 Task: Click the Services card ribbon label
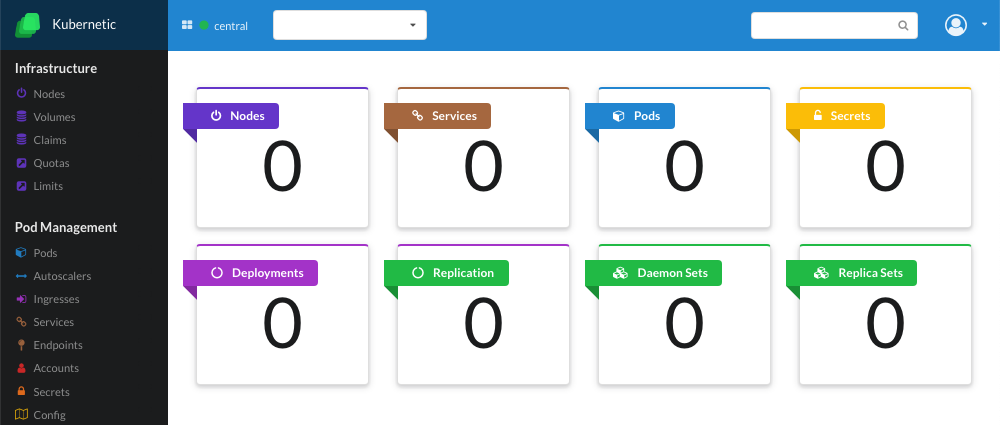click(x=438, y=116)
